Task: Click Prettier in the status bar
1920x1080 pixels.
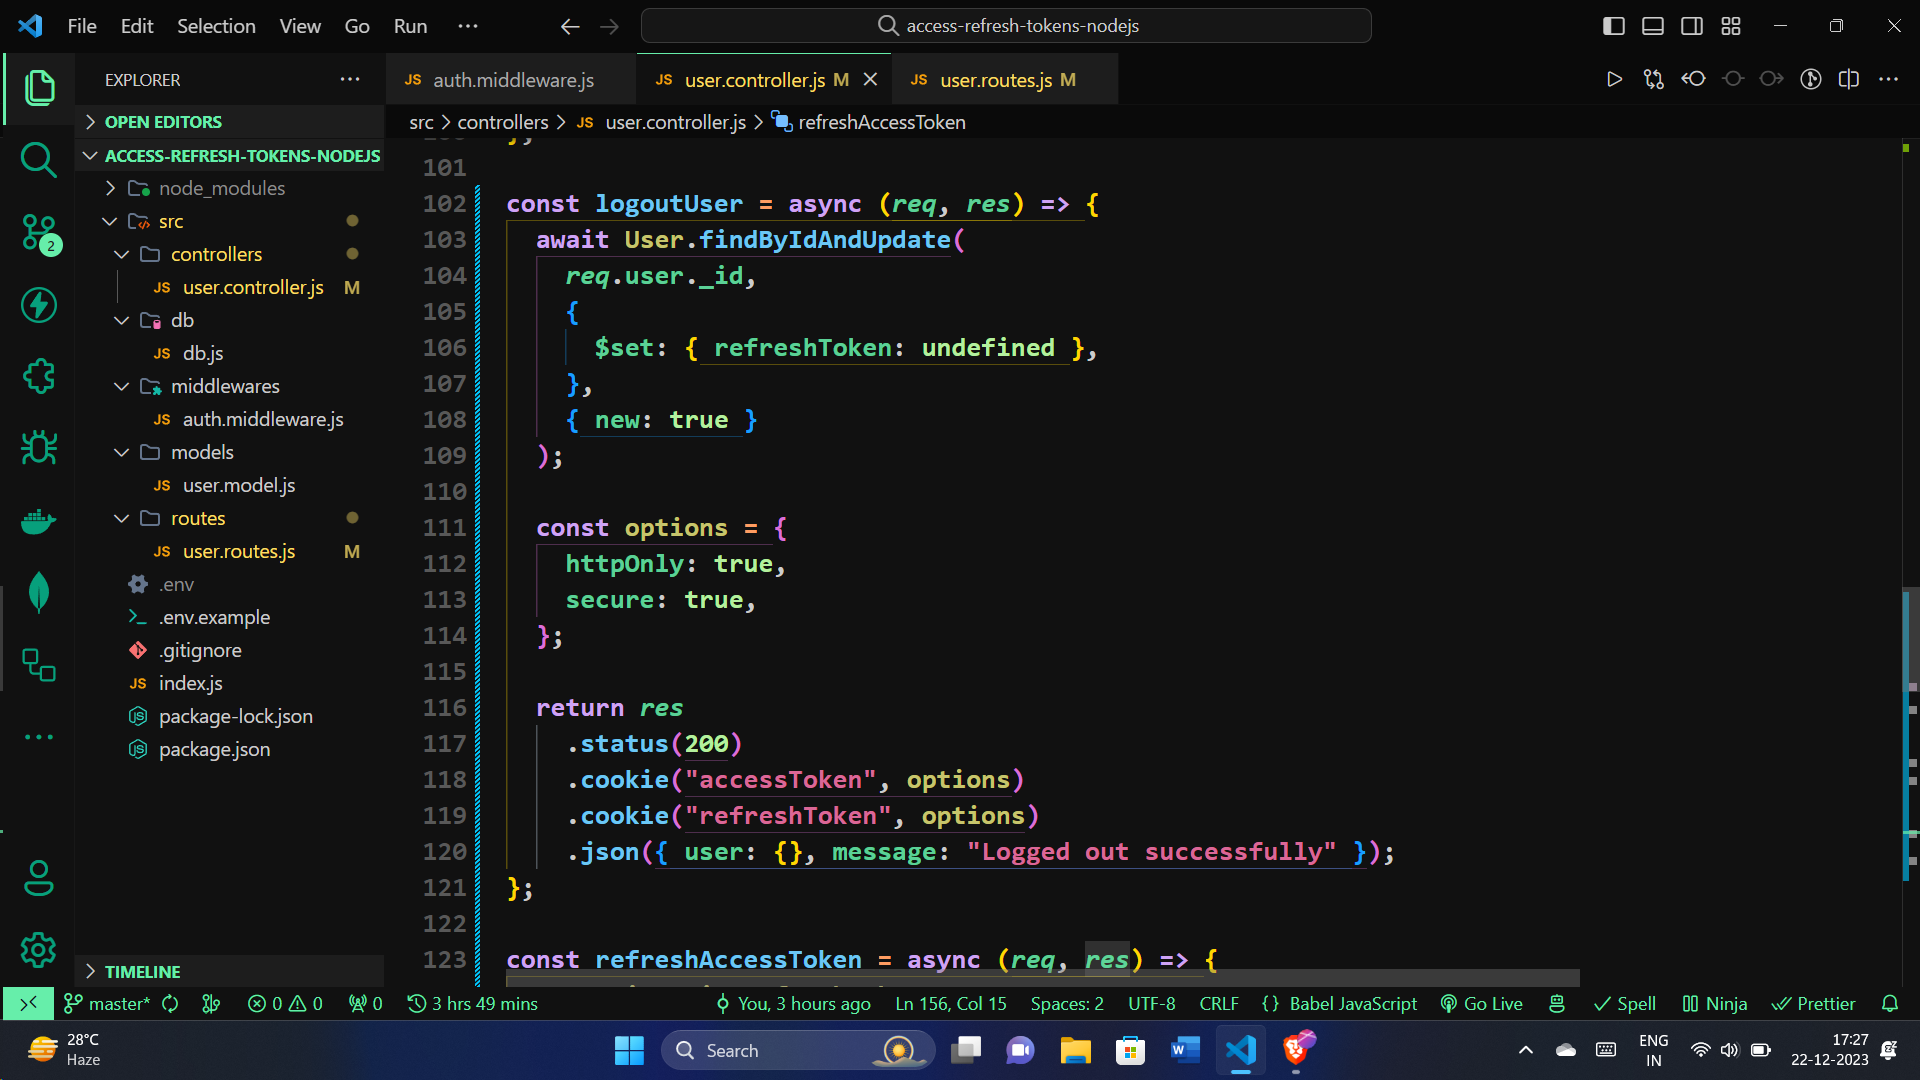Action: pos(1813,1003)
